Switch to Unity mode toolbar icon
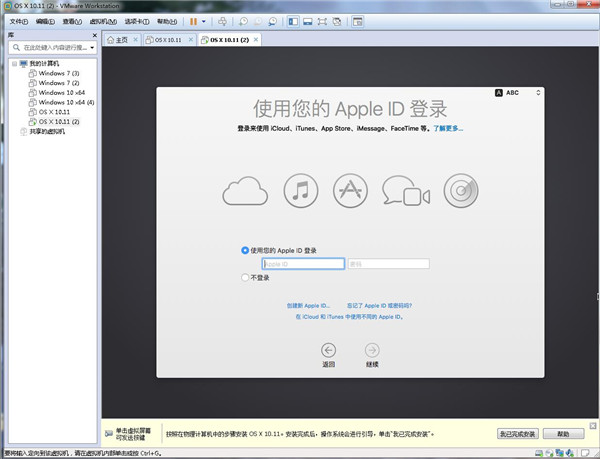This screenshot has height=459, width=600. coord(337,22)
